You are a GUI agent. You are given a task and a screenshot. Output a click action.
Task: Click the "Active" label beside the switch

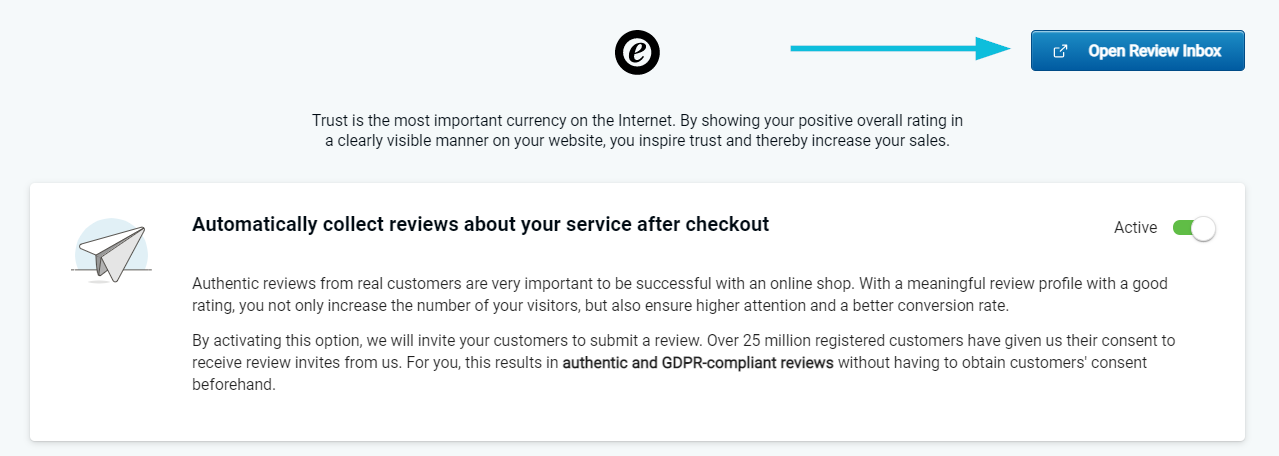[1135, 228]
